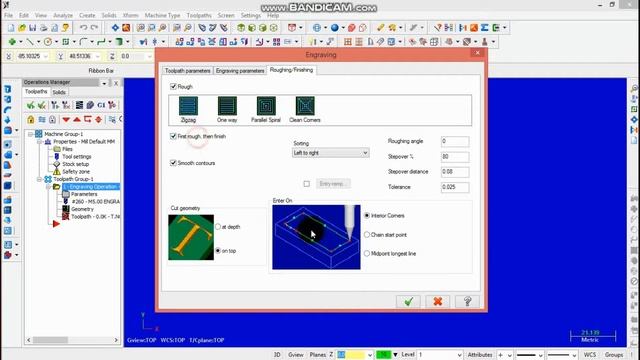Click the Backplot striped icon in Operations Manager
This screenshot has height=360, width=640.
coord(79,105)
